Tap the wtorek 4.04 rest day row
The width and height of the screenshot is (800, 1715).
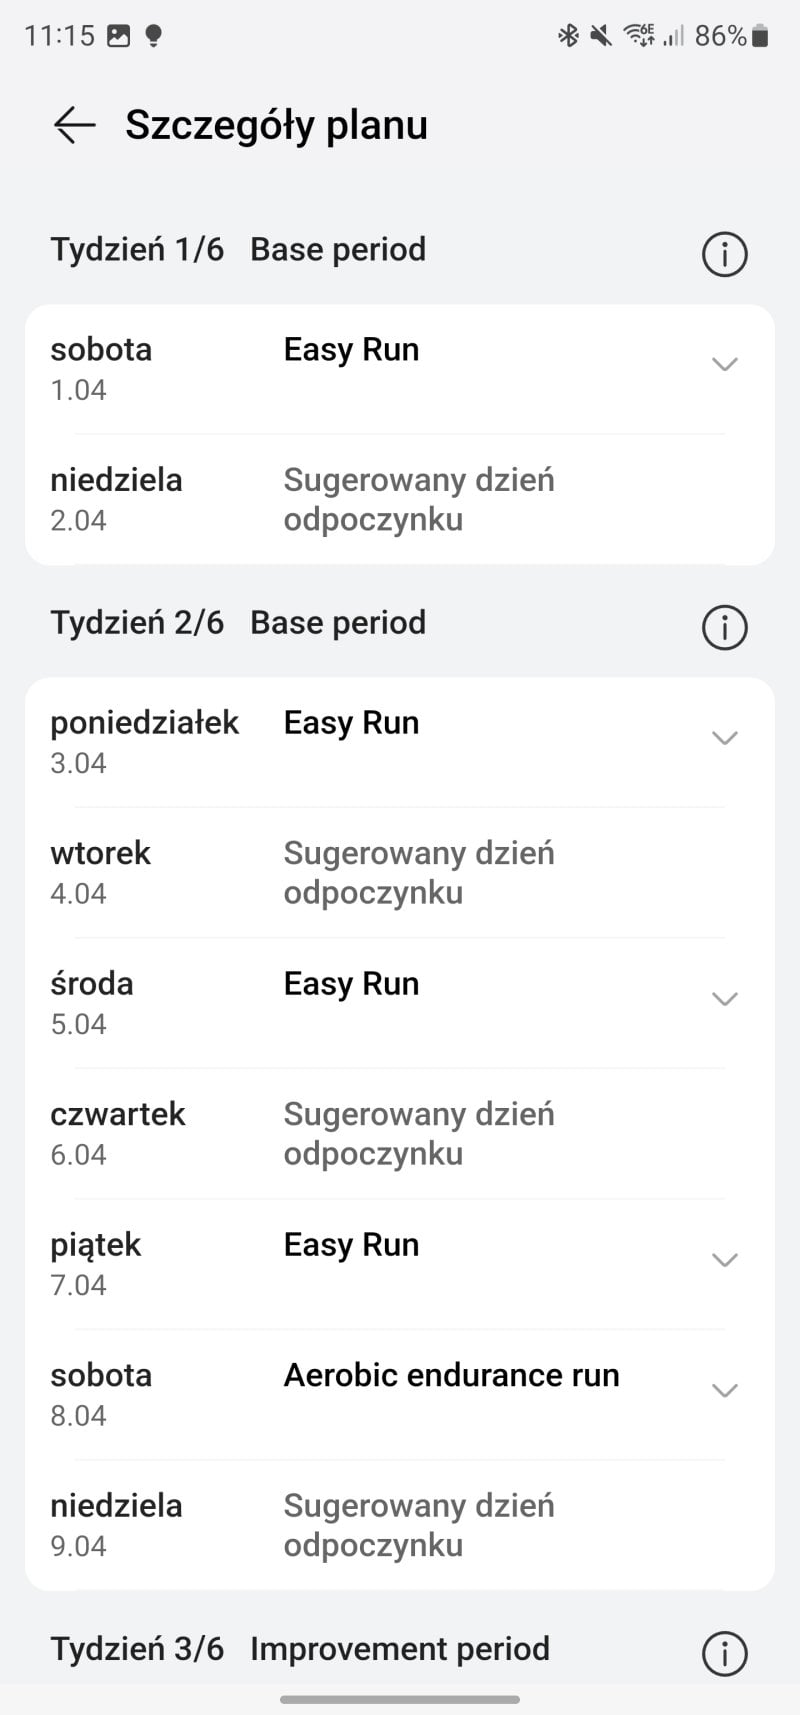[x=400, y=873]
